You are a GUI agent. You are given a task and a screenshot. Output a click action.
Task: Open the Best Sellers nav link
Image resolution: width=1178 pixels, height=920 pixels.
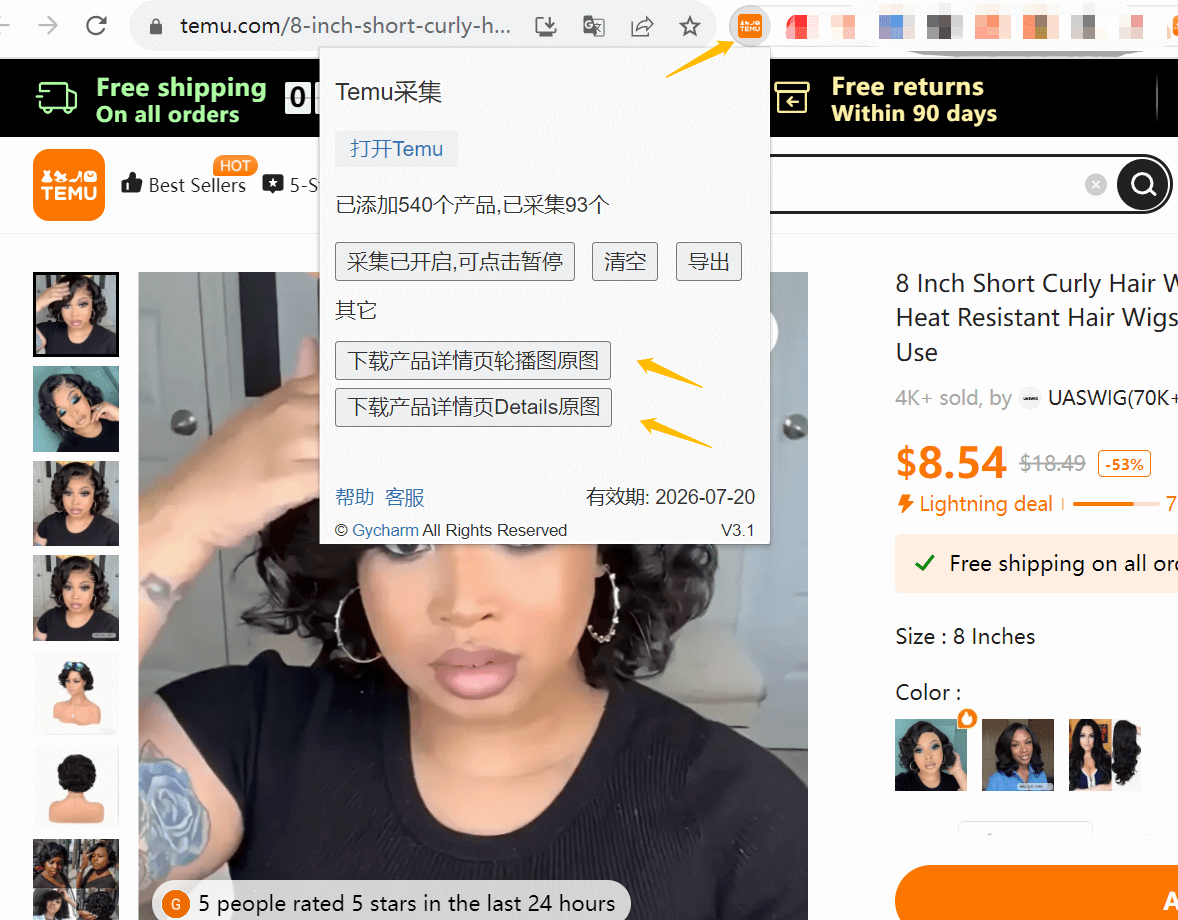197,186
